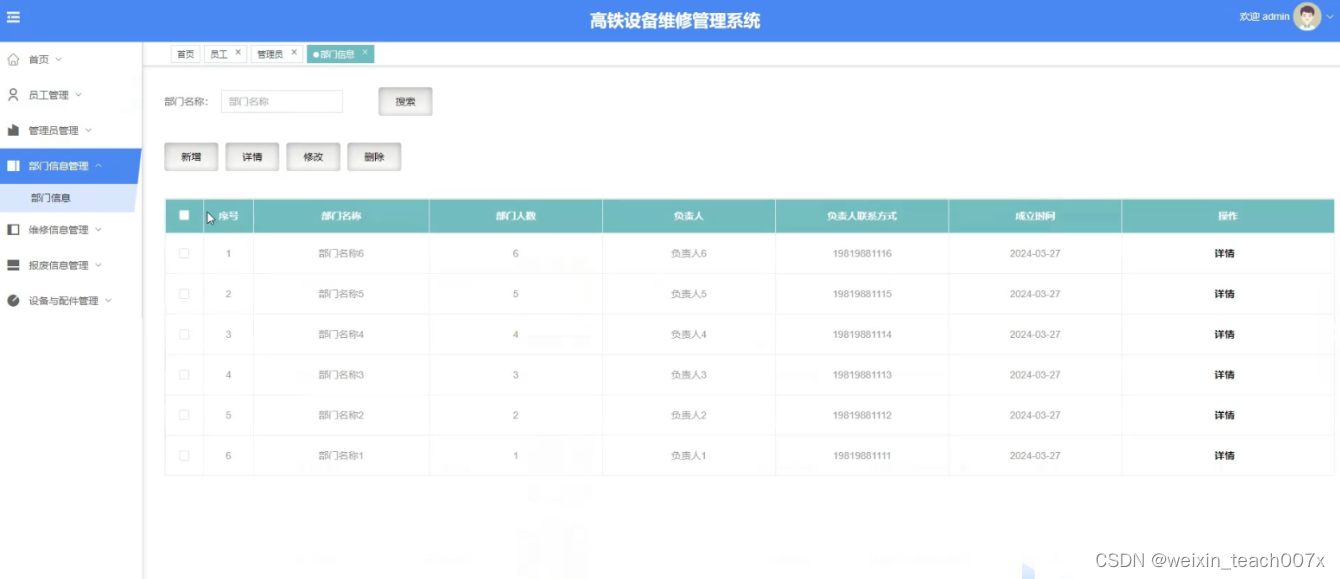
Task: Switch to the 首页 tab
Action: point(185,54)
